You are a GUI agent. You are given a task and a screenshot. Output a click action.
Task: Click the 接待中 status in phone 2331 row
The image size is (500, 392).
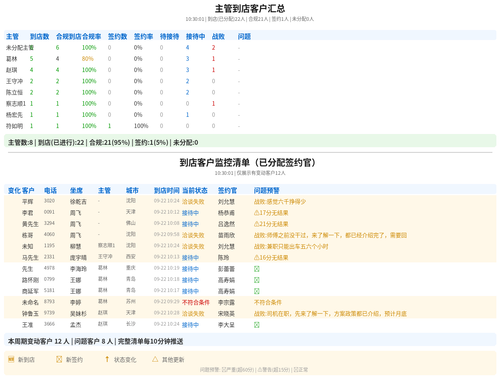pos(190,258)
